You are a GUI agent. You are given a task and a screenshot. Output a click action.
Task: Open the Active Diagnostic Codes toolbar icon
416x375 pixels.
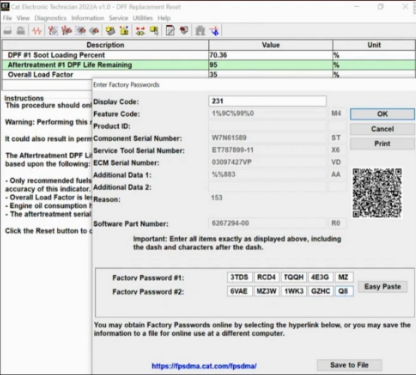53,31
